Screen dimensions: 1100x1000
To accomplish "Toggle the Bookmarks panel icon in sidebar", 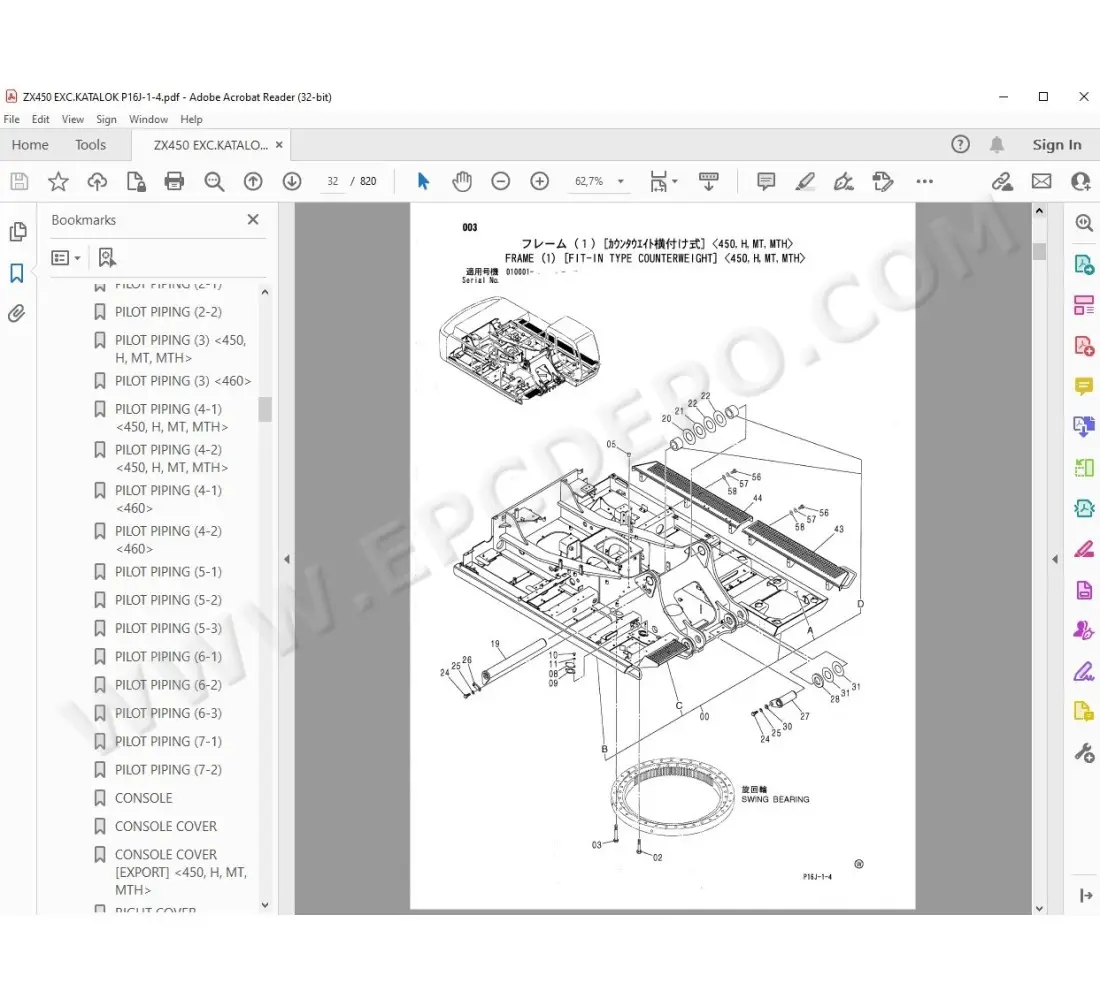I will tap(17, 273).
